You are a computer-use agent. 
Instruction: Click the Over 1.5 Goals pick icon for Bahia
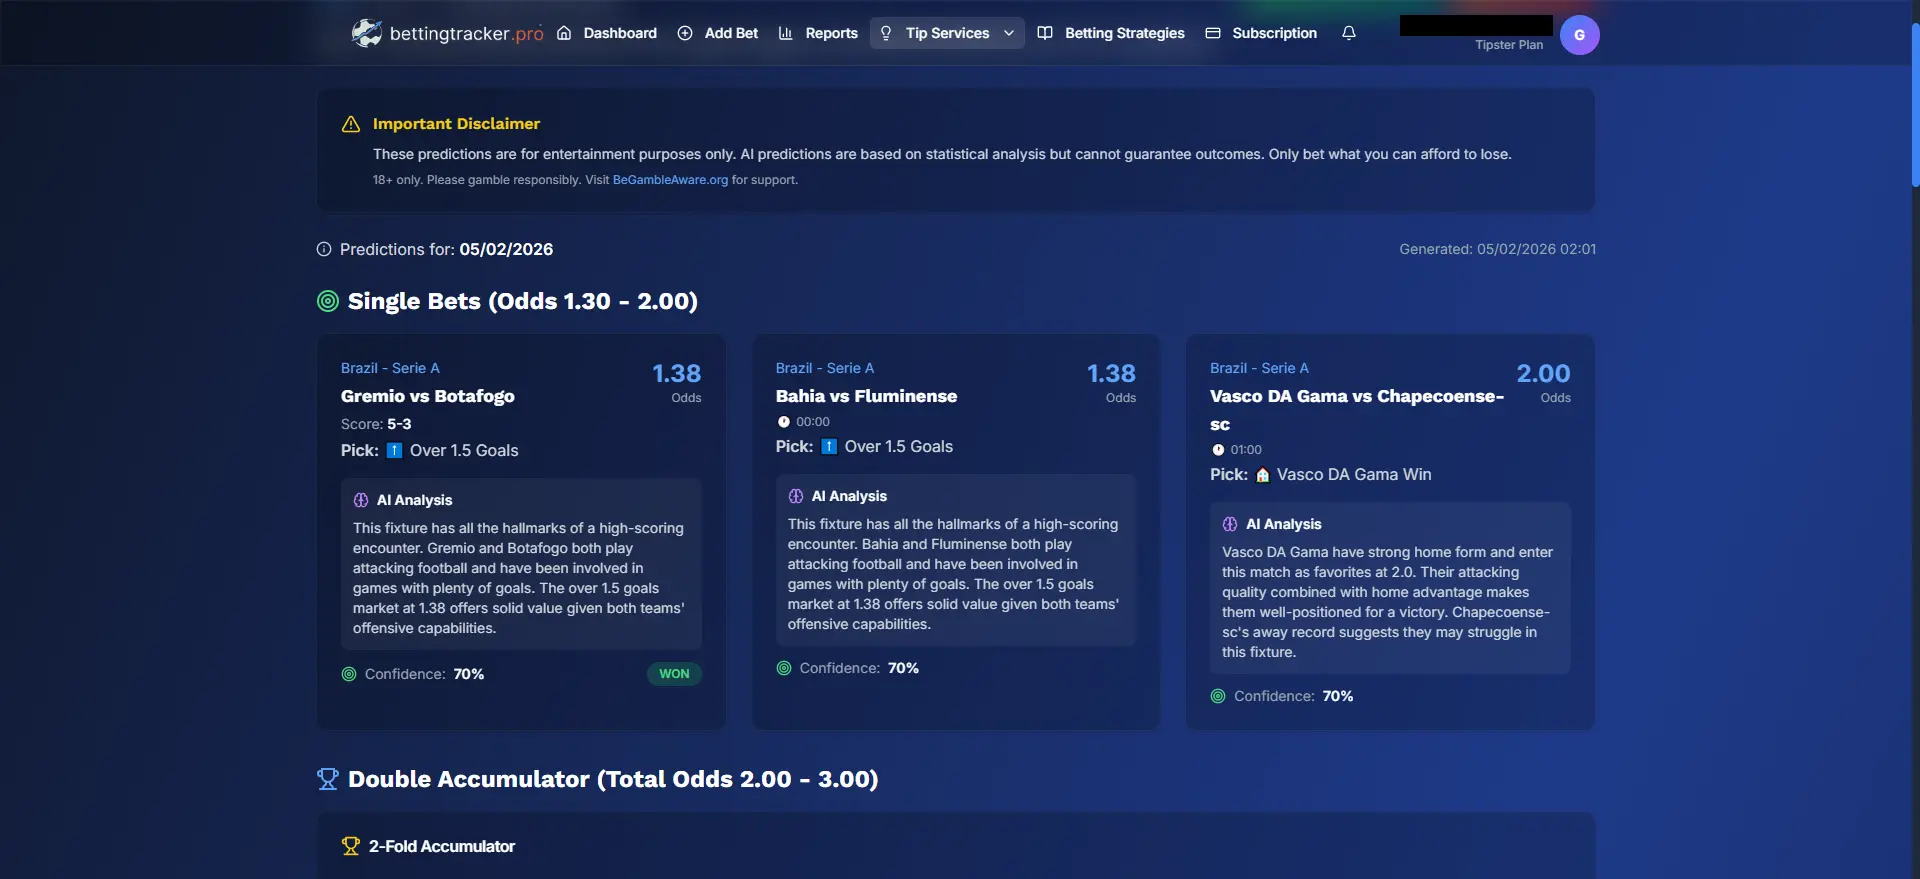tap(829, 446)
